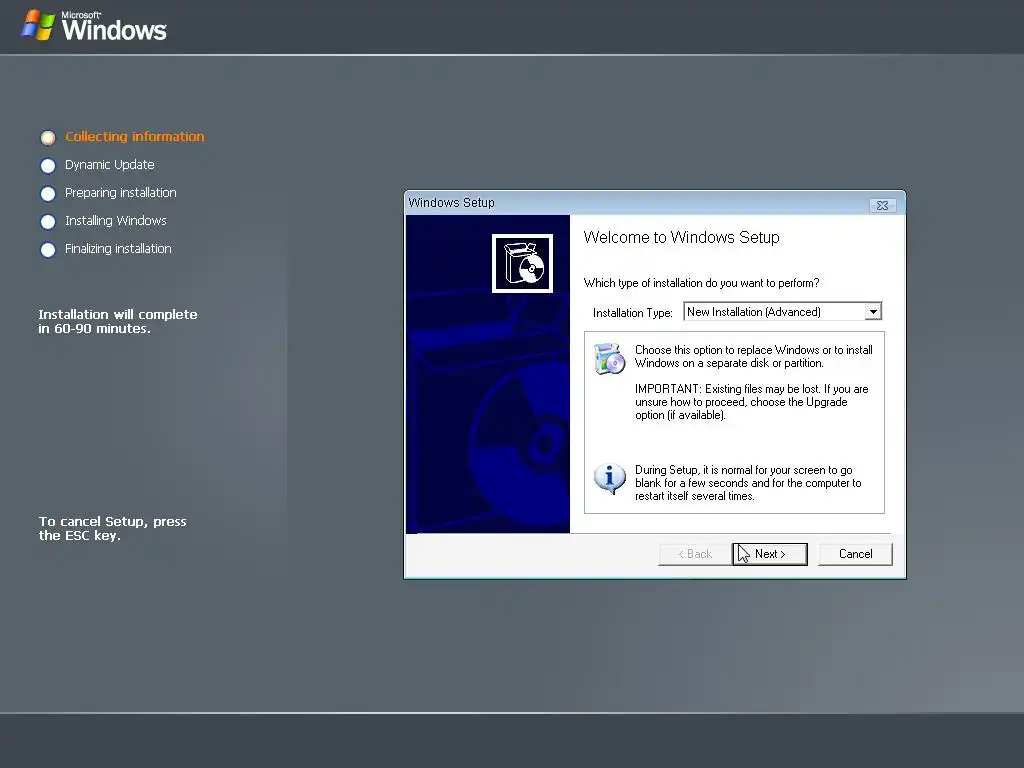Click the 'Welcome to Windows Setup' heading
The width and height of the screenshot is (1024, 768).
click(681, 237)
